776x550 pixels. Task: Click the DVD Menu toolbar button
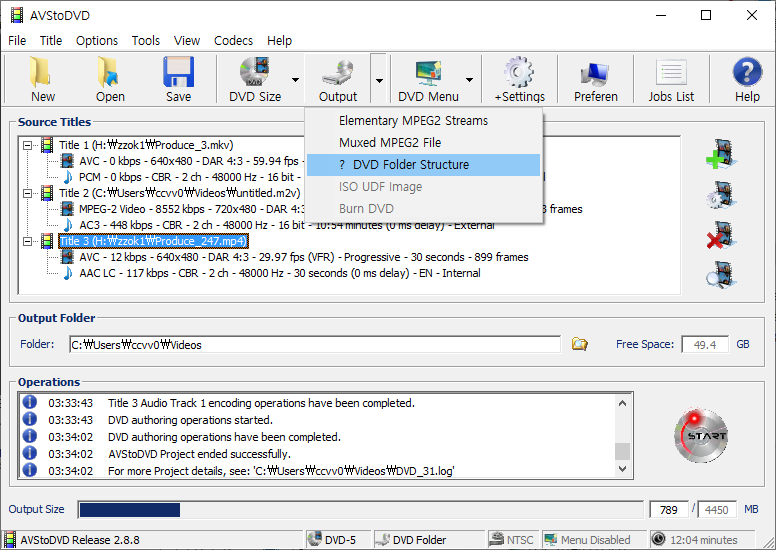coord(429,79)
